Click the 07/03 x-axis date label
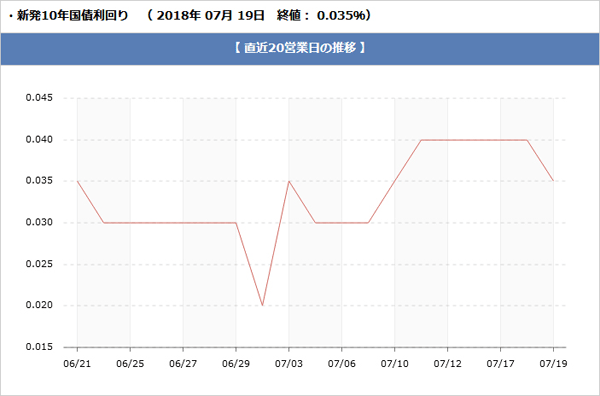Screen dimensions: 600x396 tap(289, 363)
